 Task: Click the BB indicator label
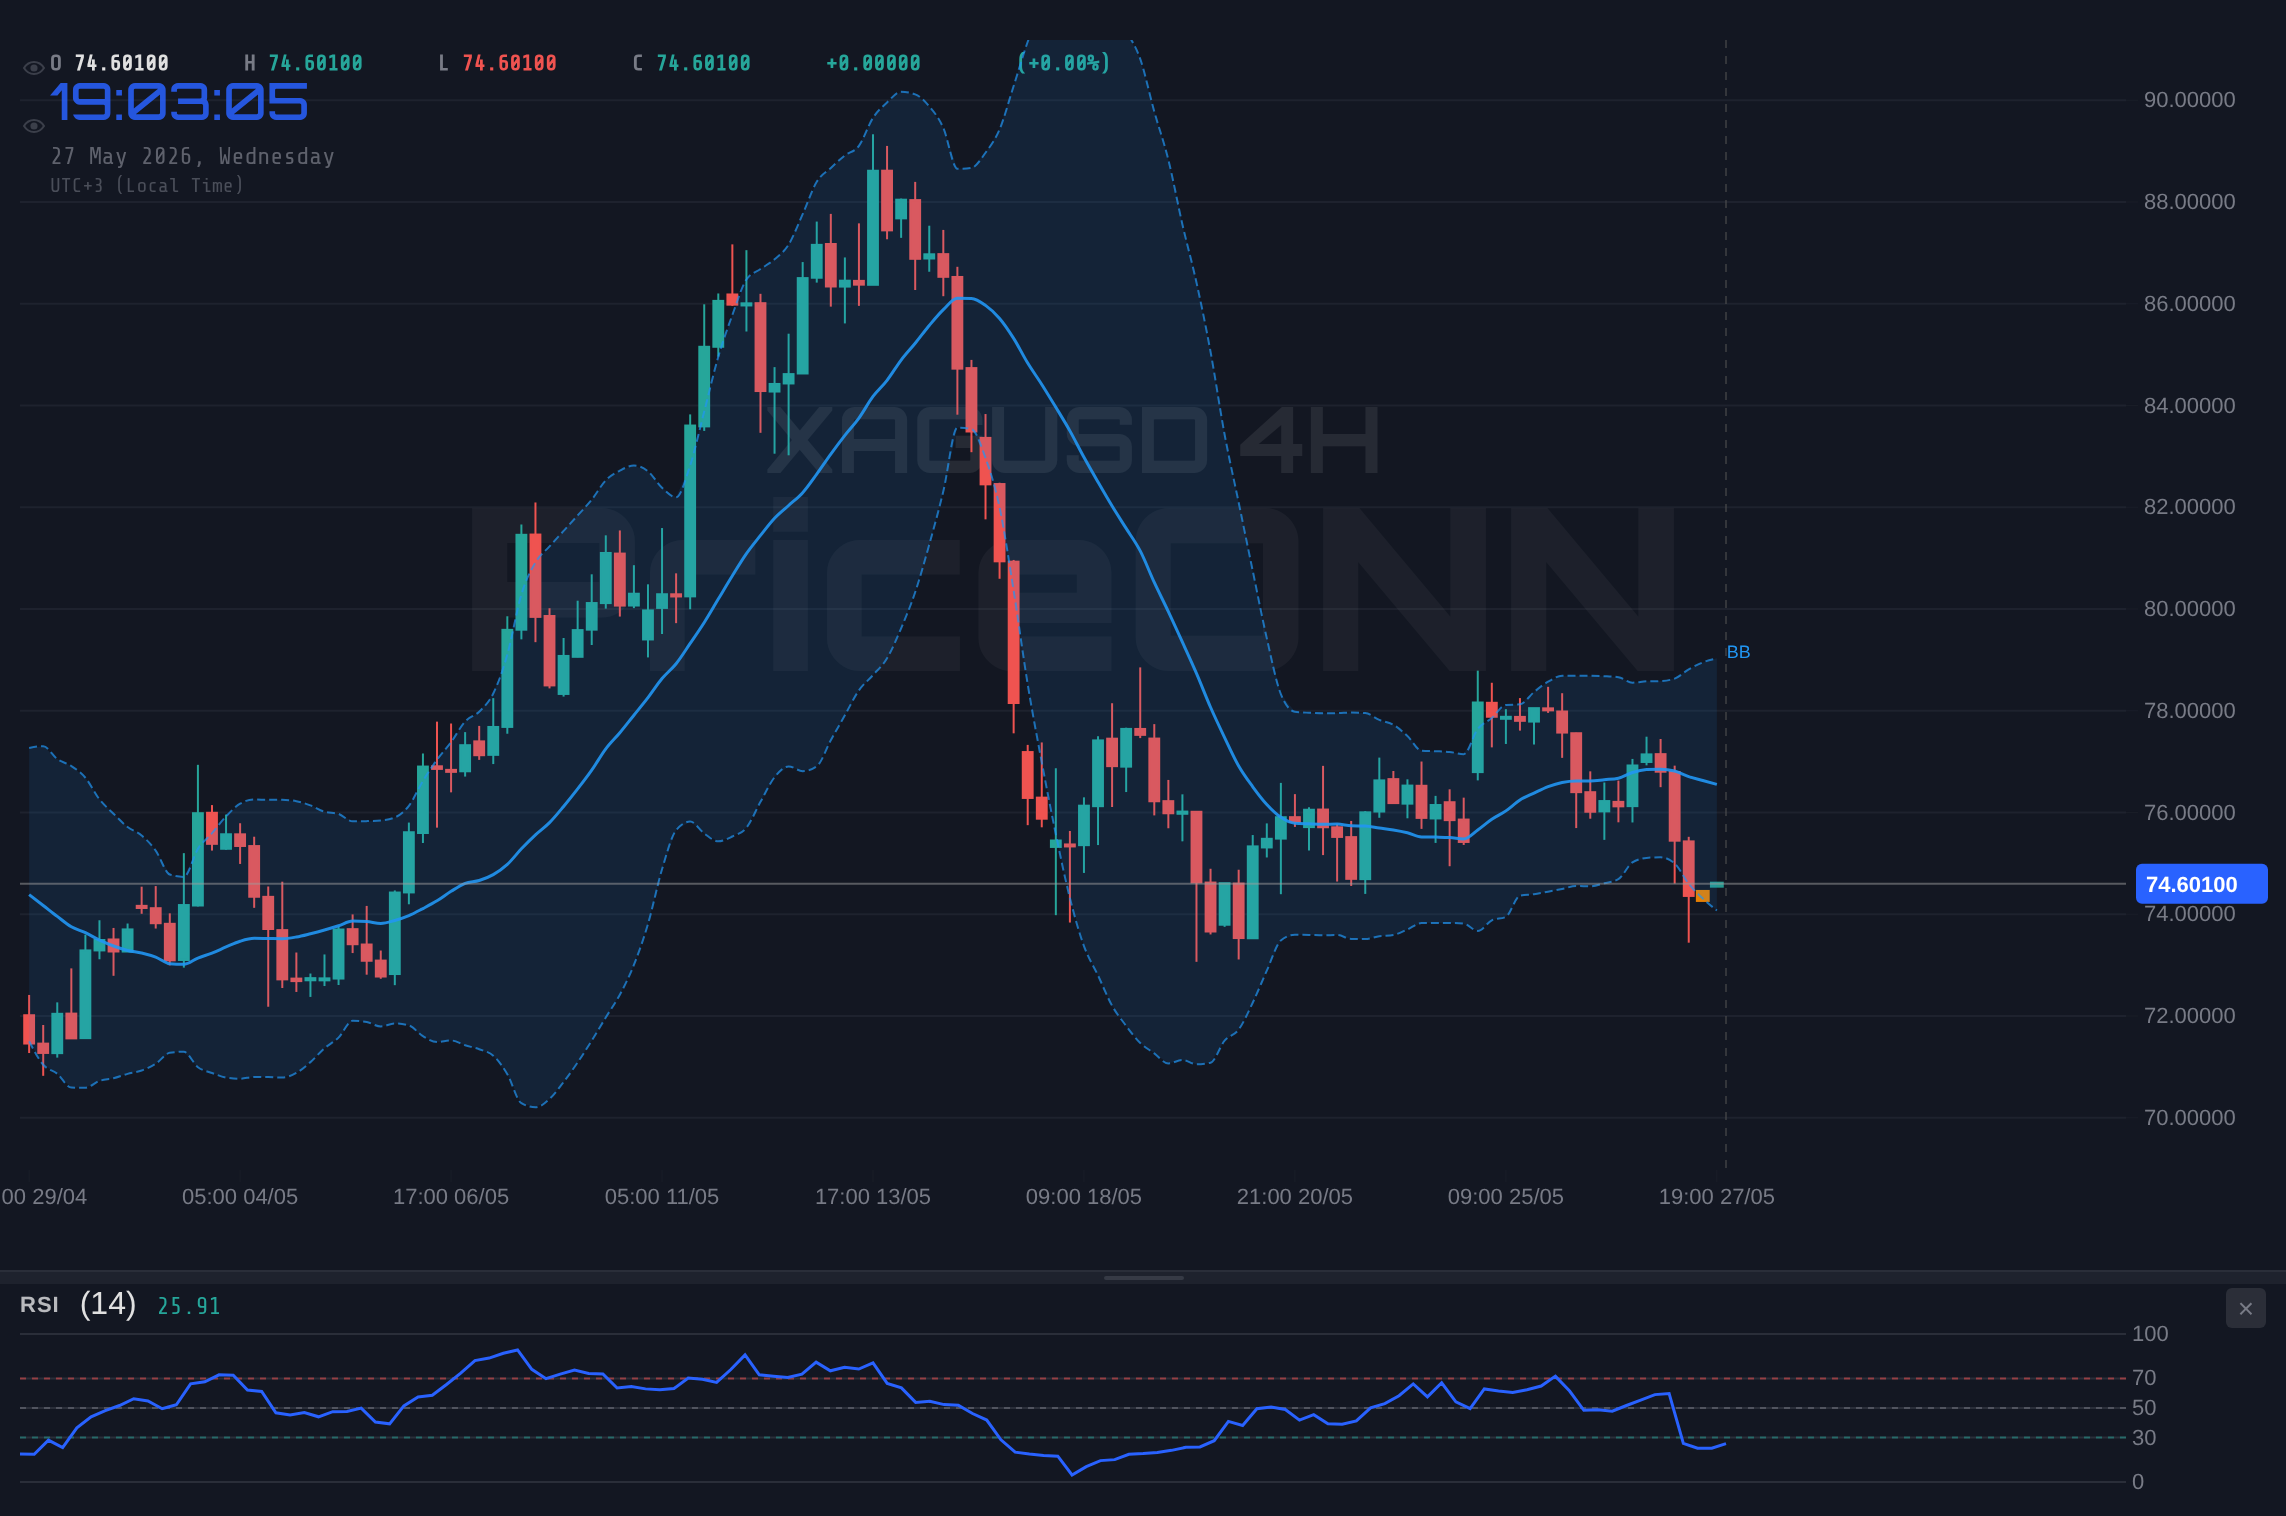click(1738, 652)
